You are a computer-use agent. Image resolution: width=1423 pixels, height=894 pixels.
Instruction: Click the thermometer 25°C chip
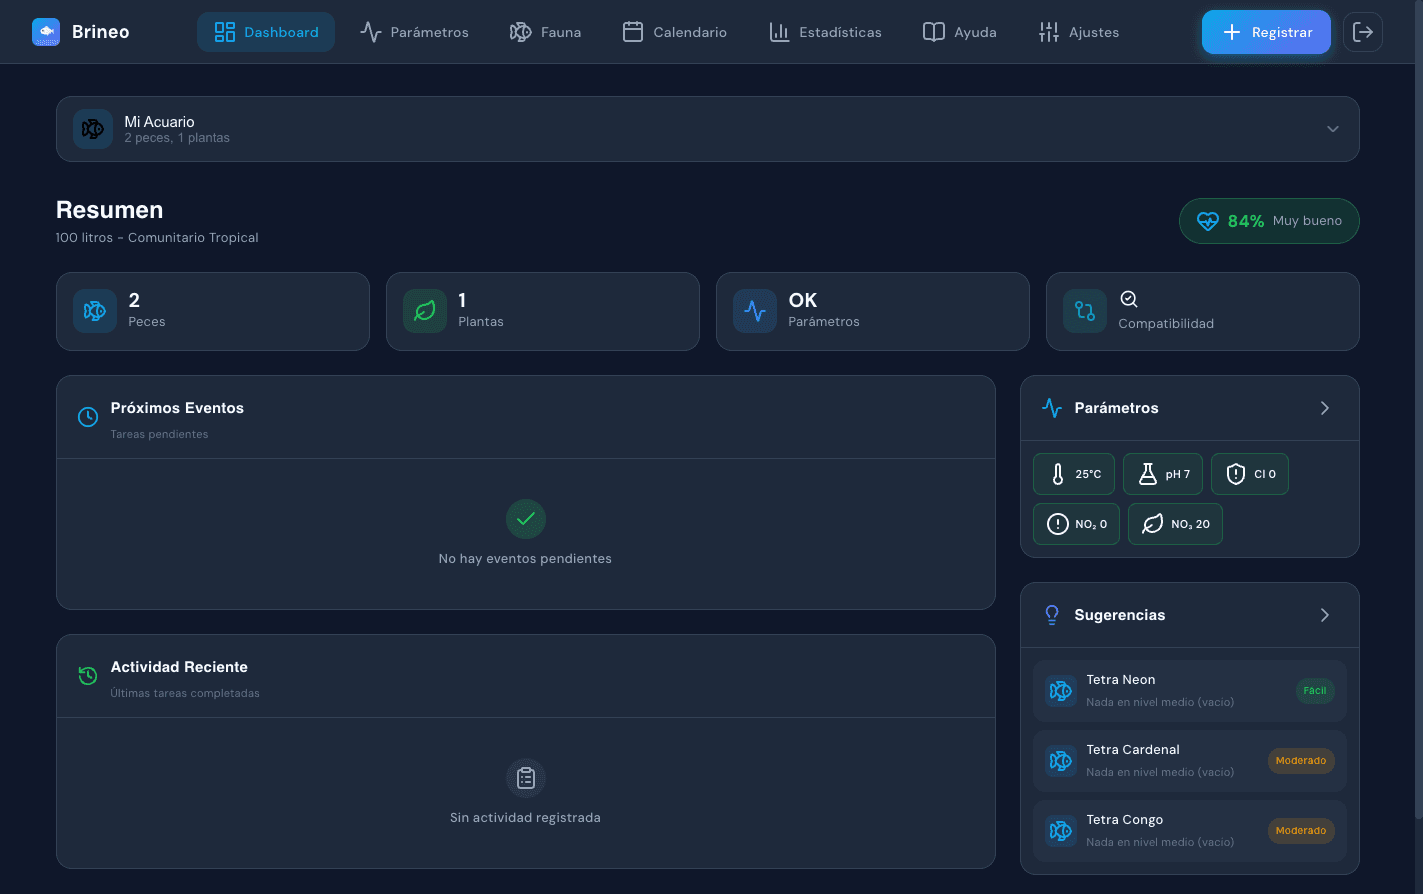[x=1074, y=474]
